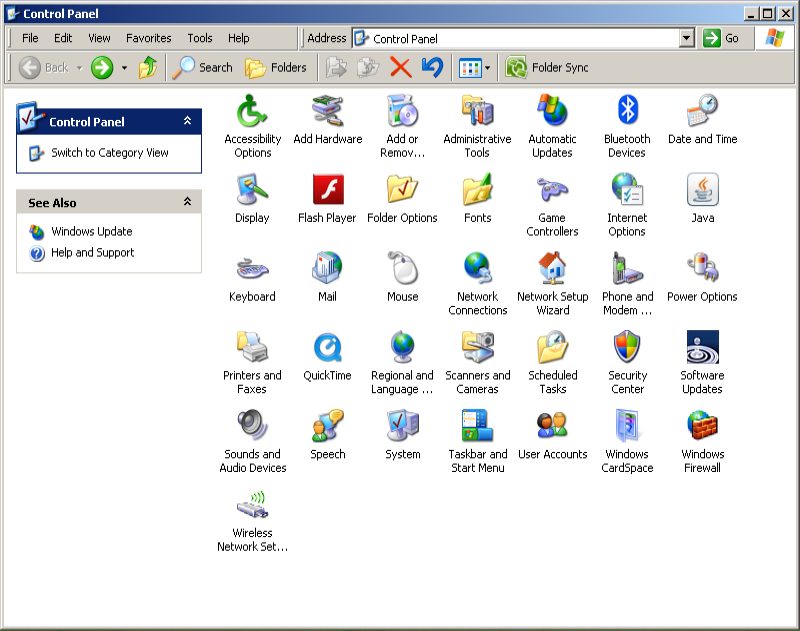Open the File menu
Screen dimensions: 800x631
click(x=30, y=38)
